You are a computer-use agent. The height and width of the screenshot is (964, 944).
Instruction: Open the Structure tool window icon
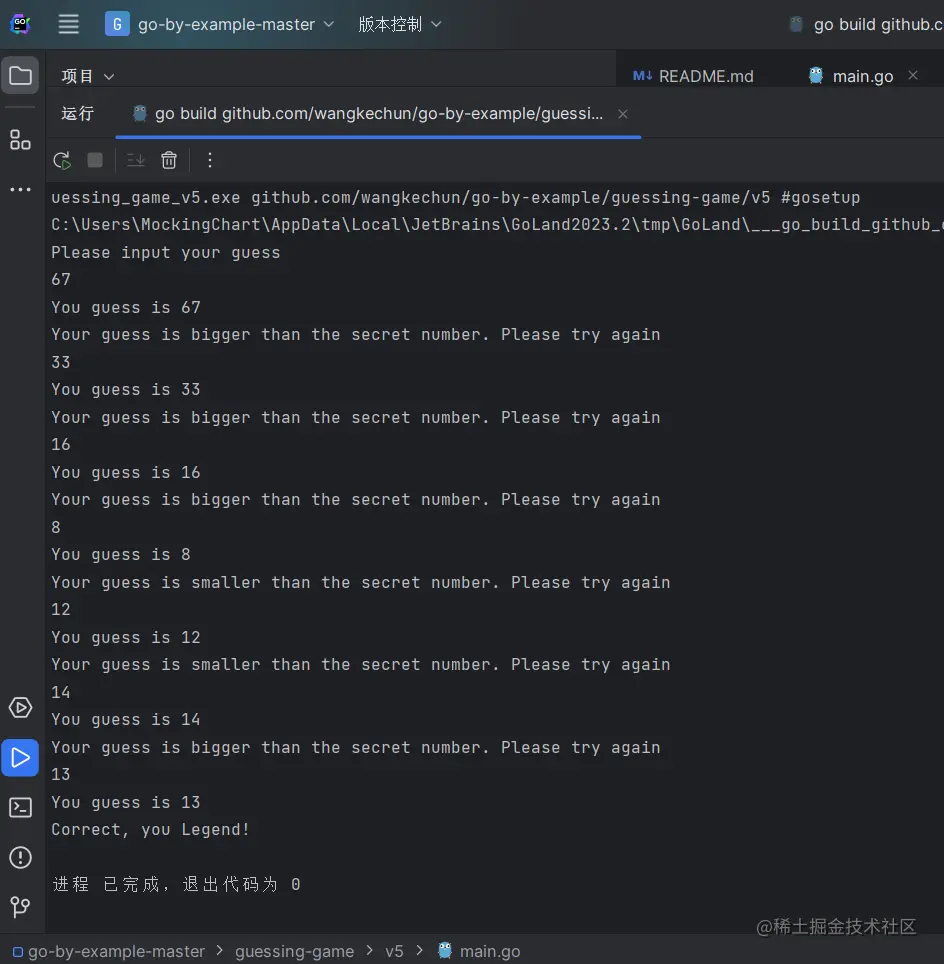point(20,140)
